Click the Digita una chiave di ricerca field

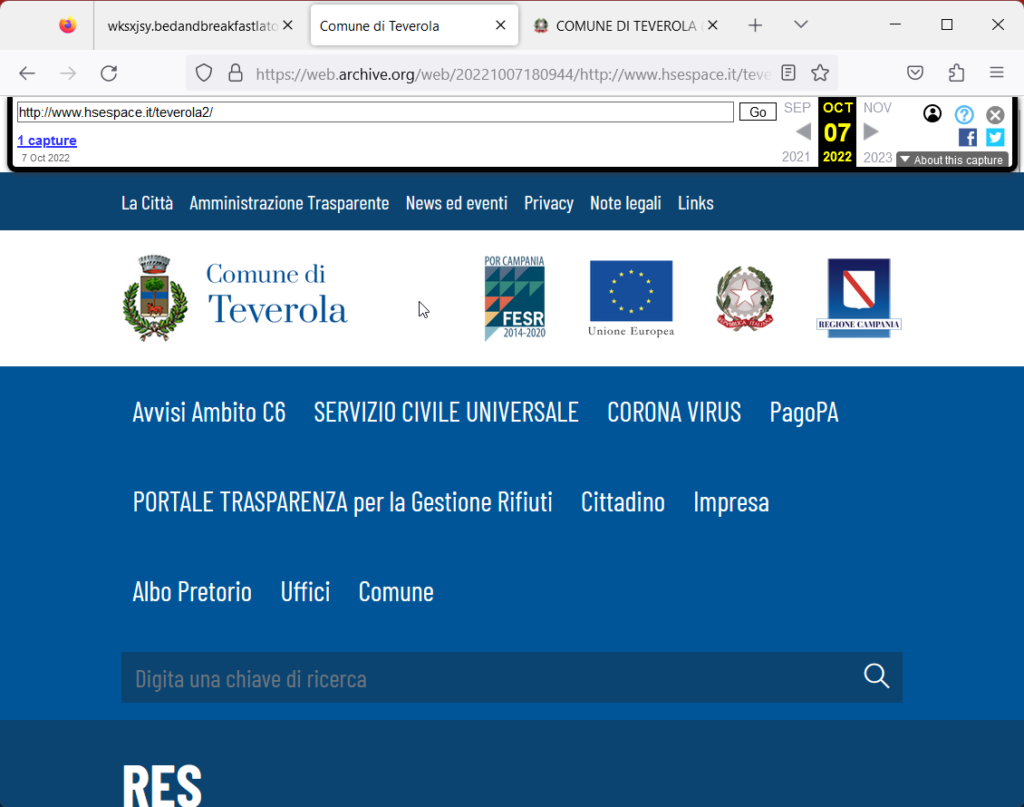(490, 678)
